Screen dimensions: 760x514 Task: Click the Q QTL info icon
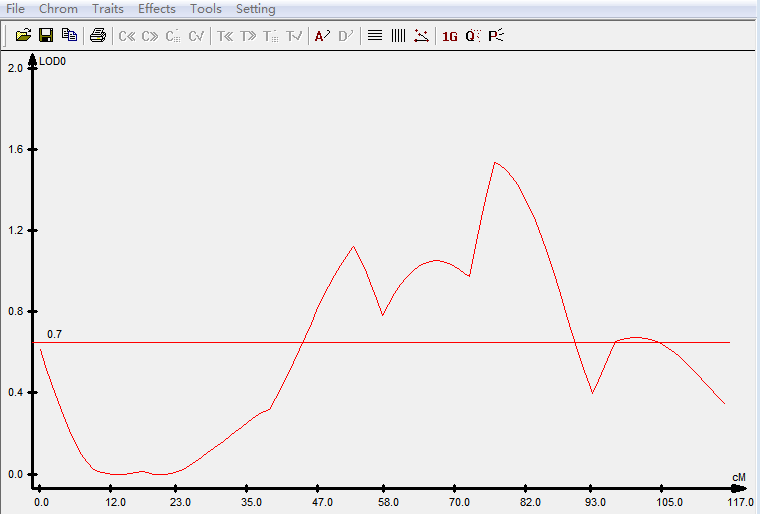click(x=473, y=36)
